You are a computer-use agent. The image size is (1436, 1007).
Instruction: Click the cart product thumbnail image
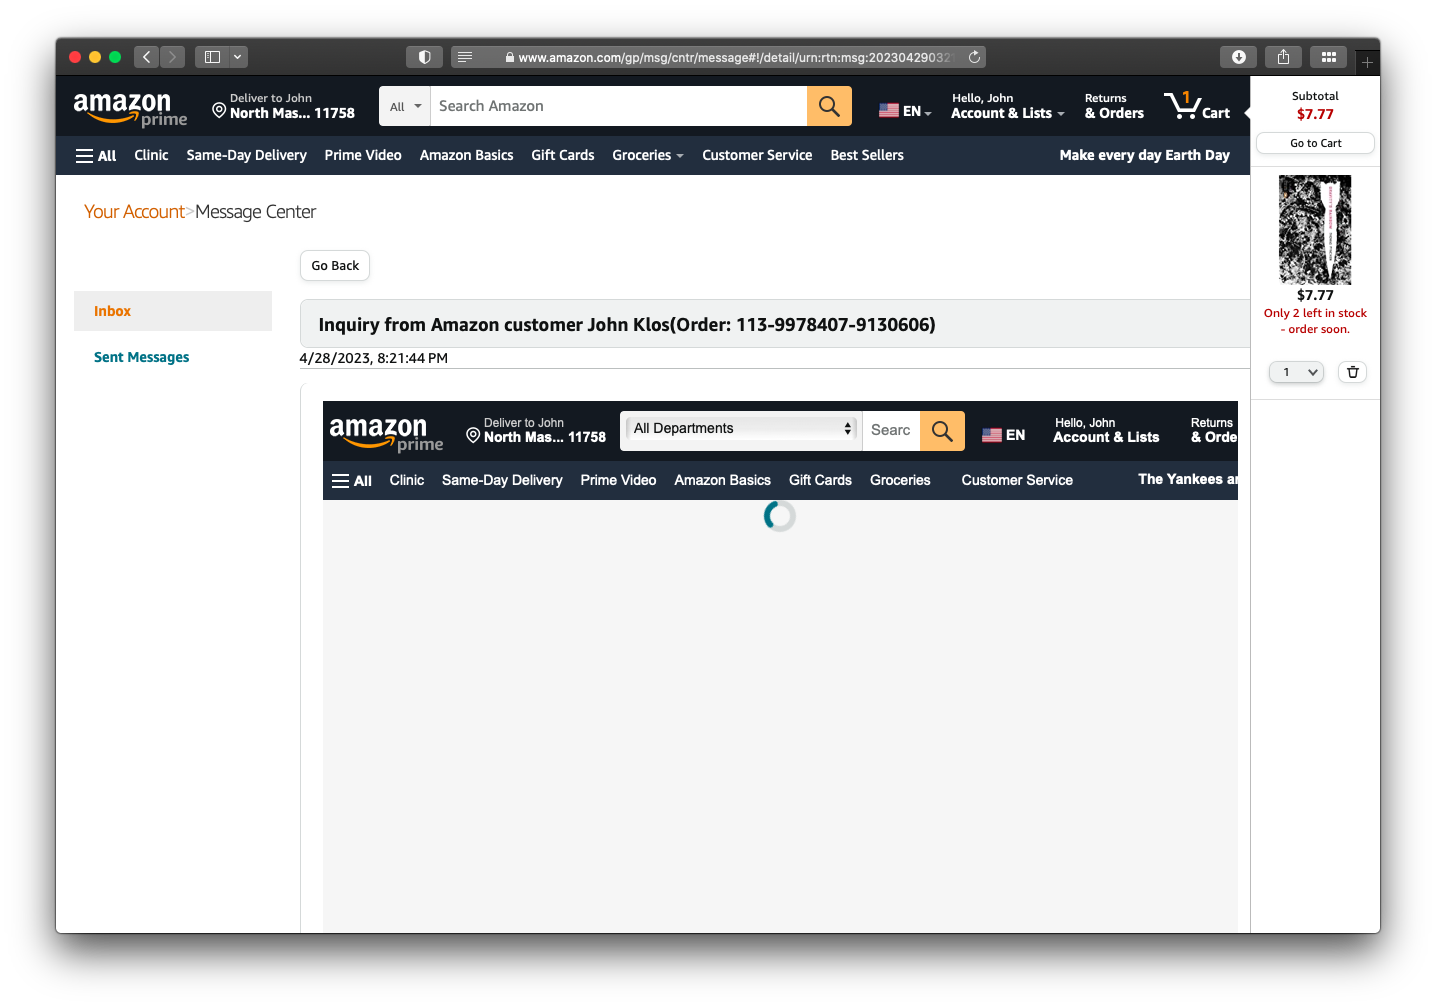point(1315,230)
